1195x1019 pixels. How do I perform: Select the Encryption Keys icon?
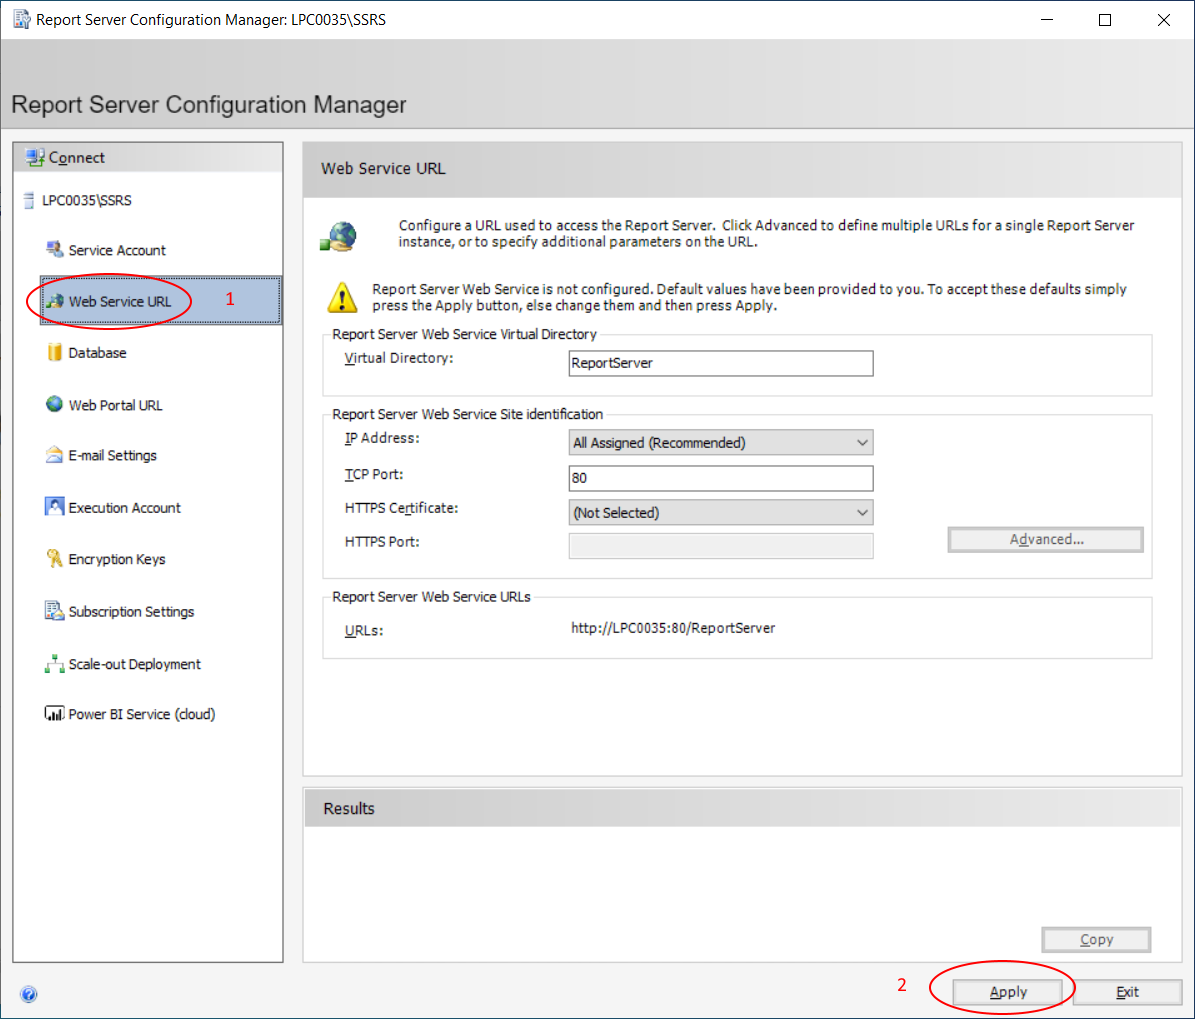pos(55,559)
